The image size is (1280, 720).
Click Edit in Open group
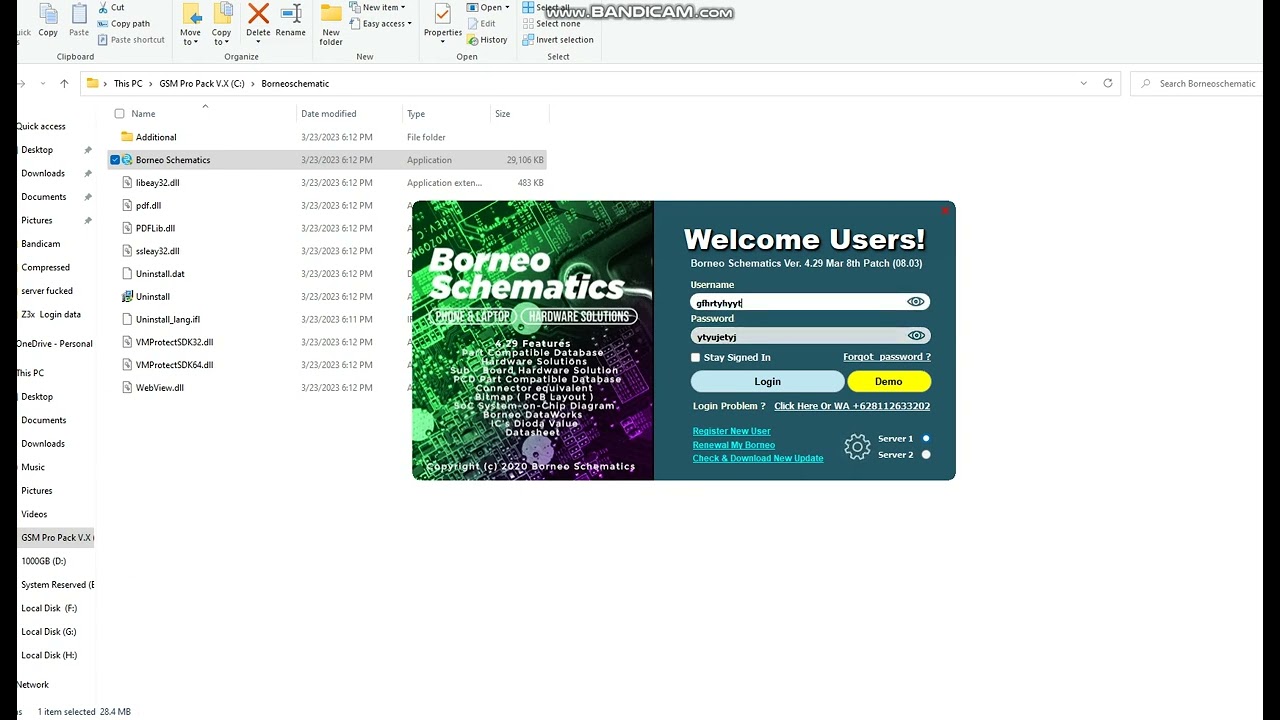coord(481,23)
